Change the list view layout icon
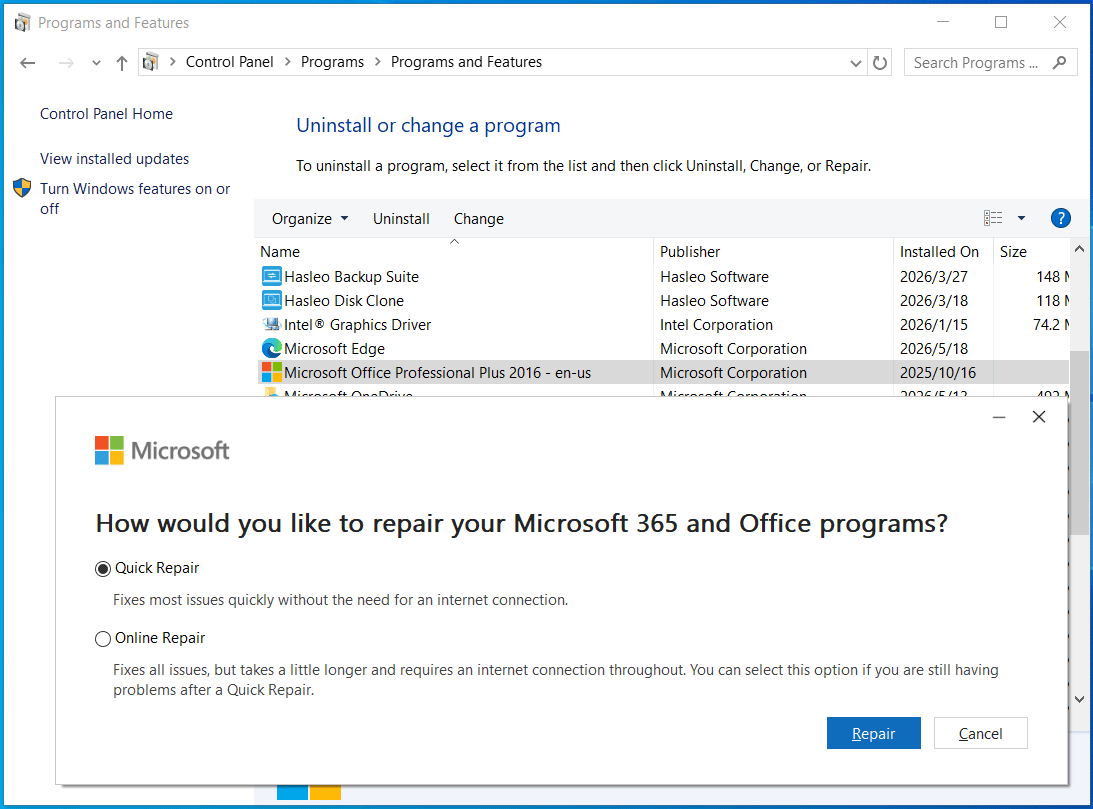1093x809 pixels. coord(993,218)
